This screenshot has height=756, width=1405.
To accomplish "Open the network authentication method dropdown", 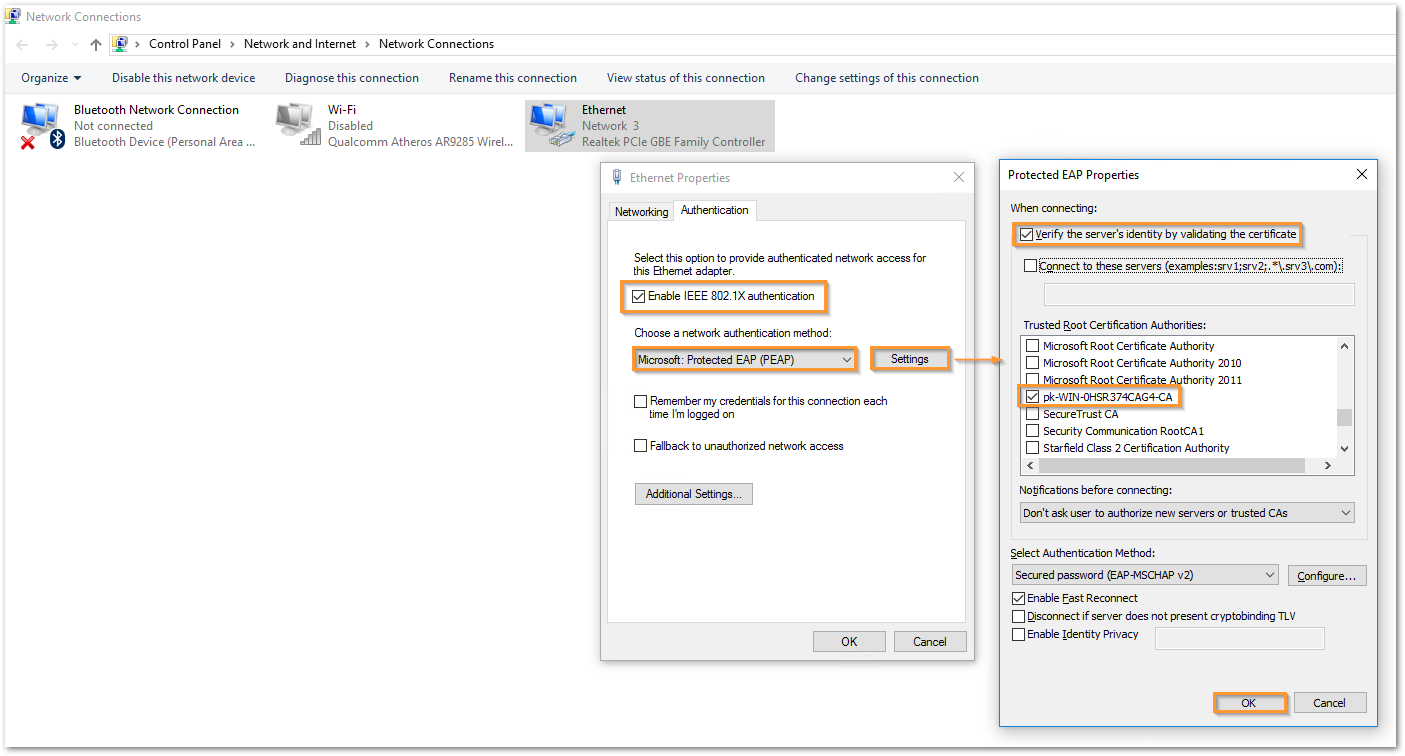I will pyautogui.click(x=745, y=360).
